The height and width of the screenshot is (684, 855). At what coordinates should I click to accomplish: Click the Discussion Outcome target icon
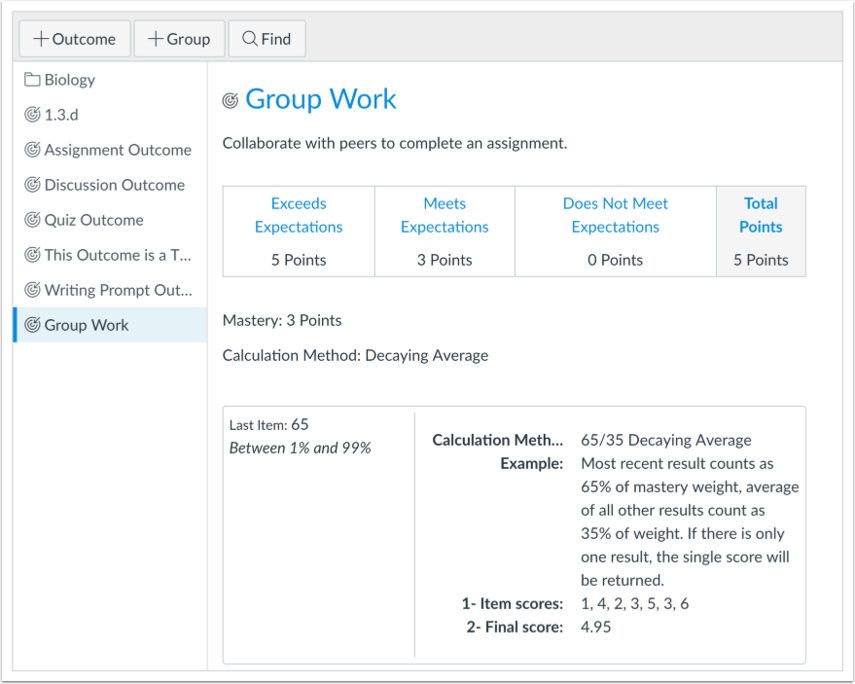pos(32,185)
